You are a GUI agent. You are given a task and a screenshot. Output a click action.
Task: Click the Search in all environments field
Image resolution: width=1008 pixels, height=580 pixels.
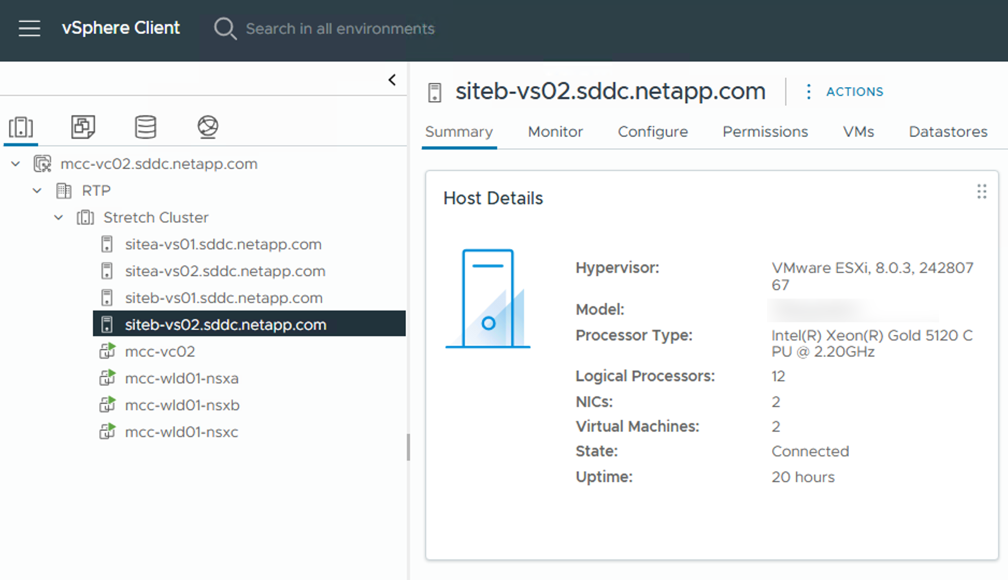pyautogui.click(x=340, y=28)
